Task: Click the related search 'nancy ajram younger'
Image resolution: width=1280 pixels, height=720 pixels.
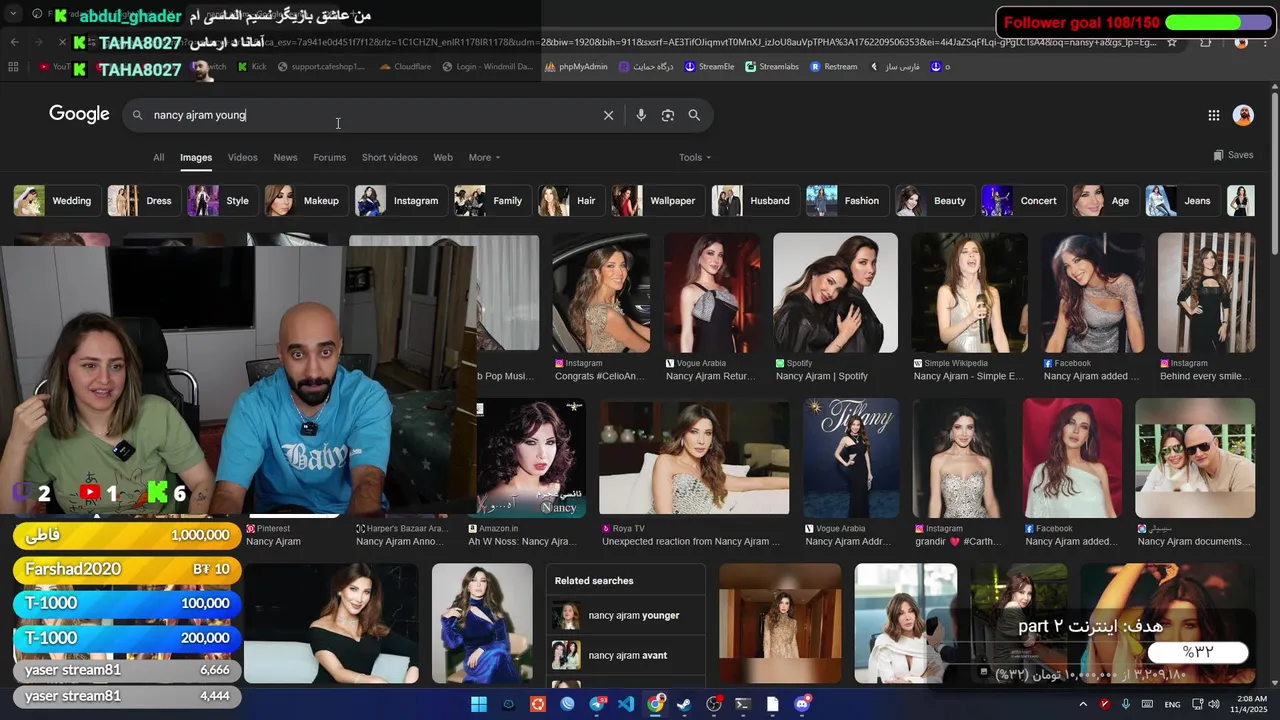Action: point(626,615)
